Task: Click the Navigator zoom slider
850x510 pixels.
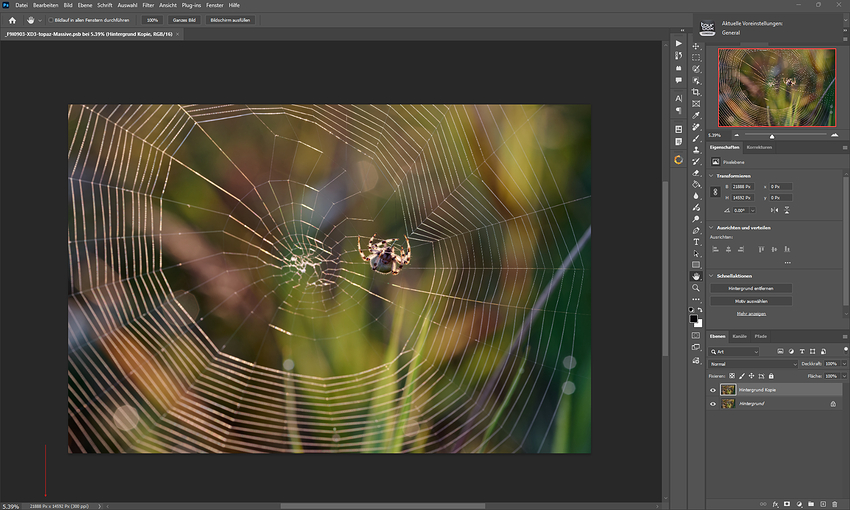Action: [x=772, y=135]
